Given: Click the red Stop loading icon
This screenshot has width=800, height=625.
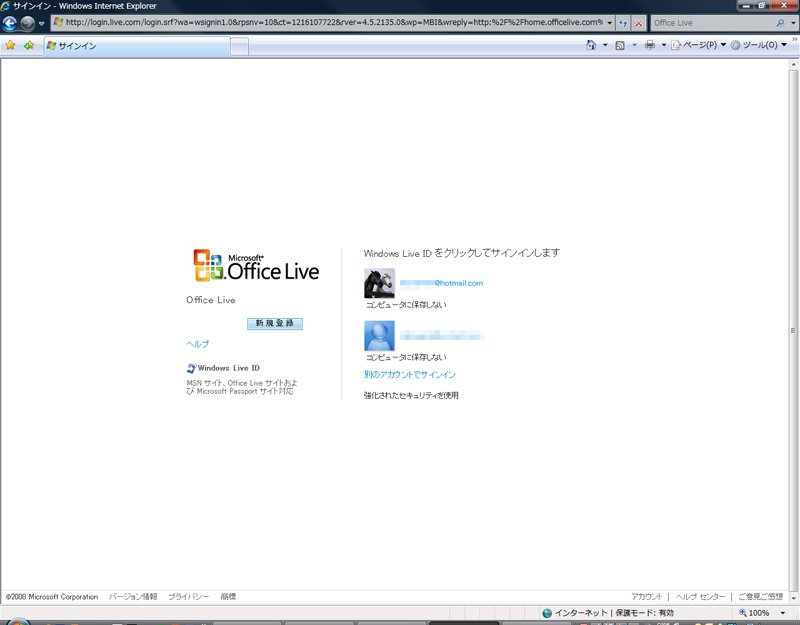Looking at the screenshot, I should point(638,23).
